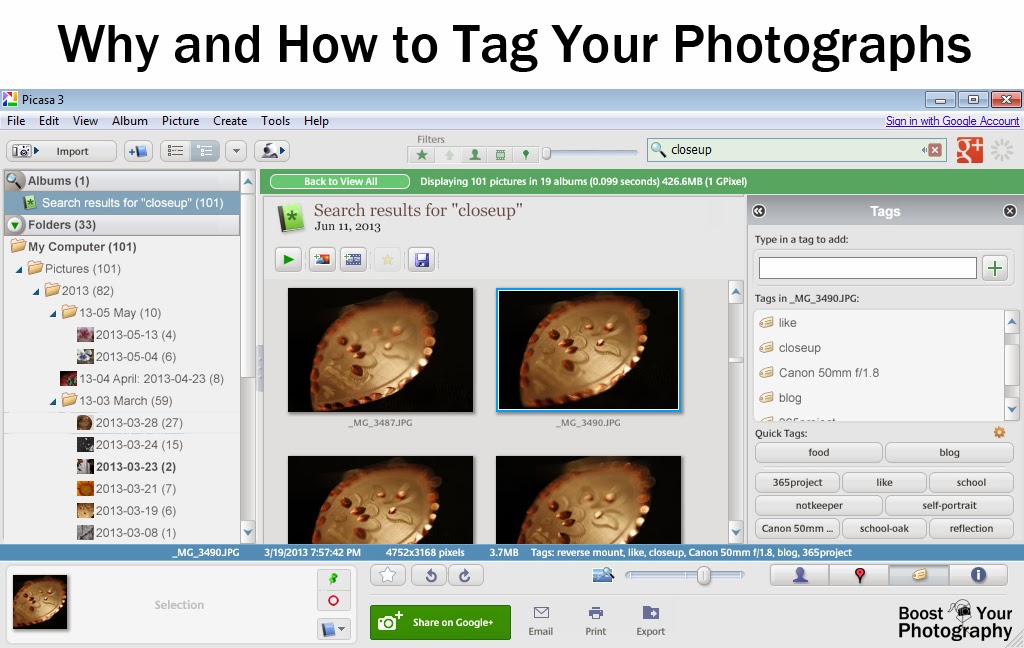This screenshot has width=1024, height=648.
Task: Click the Create Movie Presentation icon
Action: (x=353, y=259)
